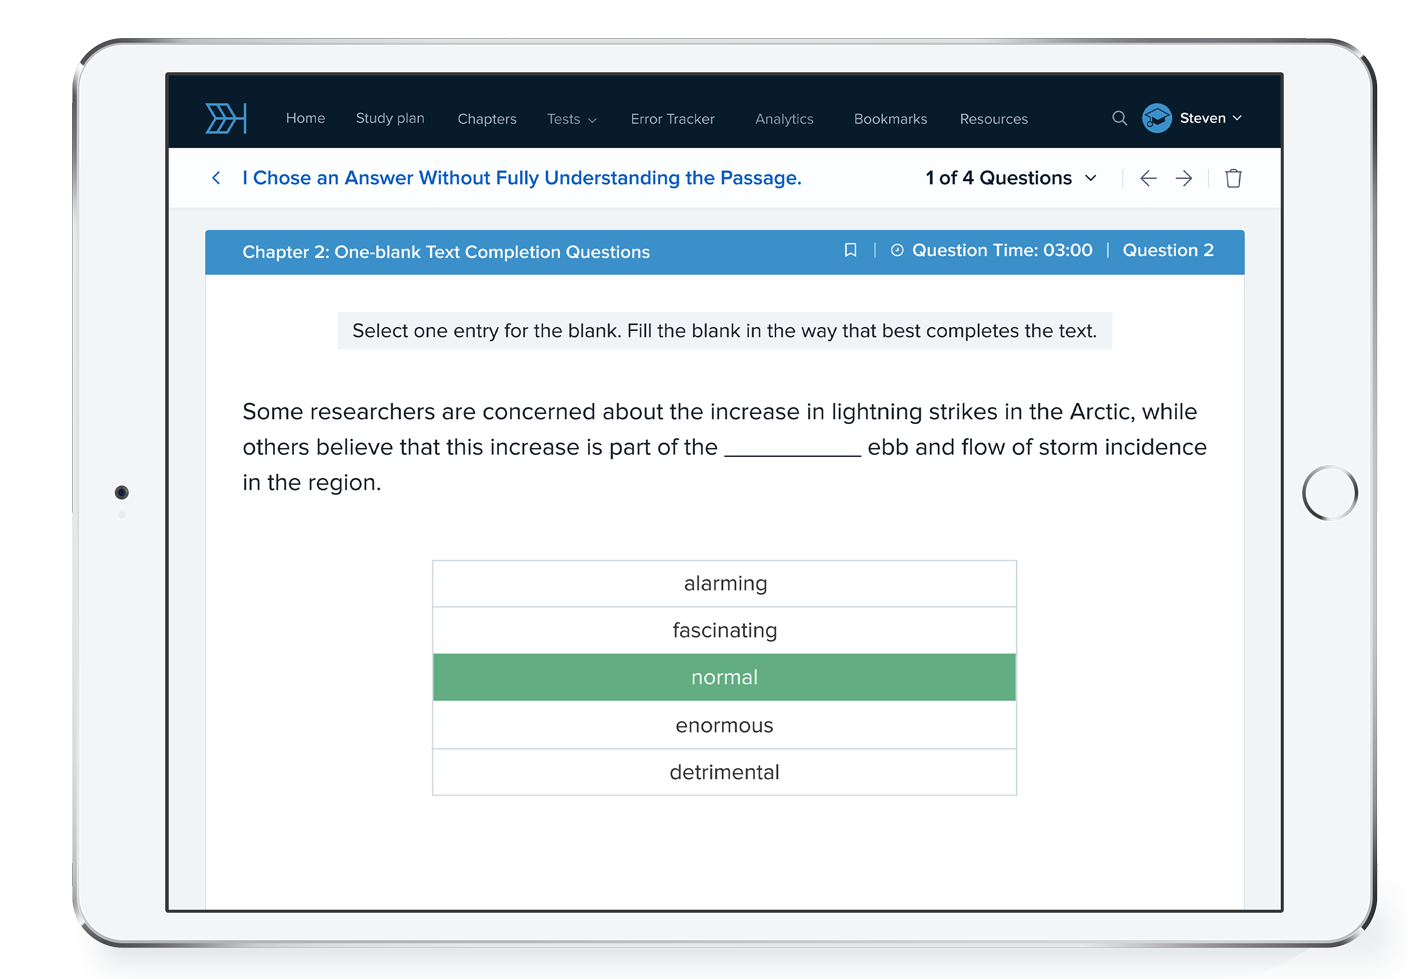
Task: Go back using the left chevron
Action: tap(216, 178)
